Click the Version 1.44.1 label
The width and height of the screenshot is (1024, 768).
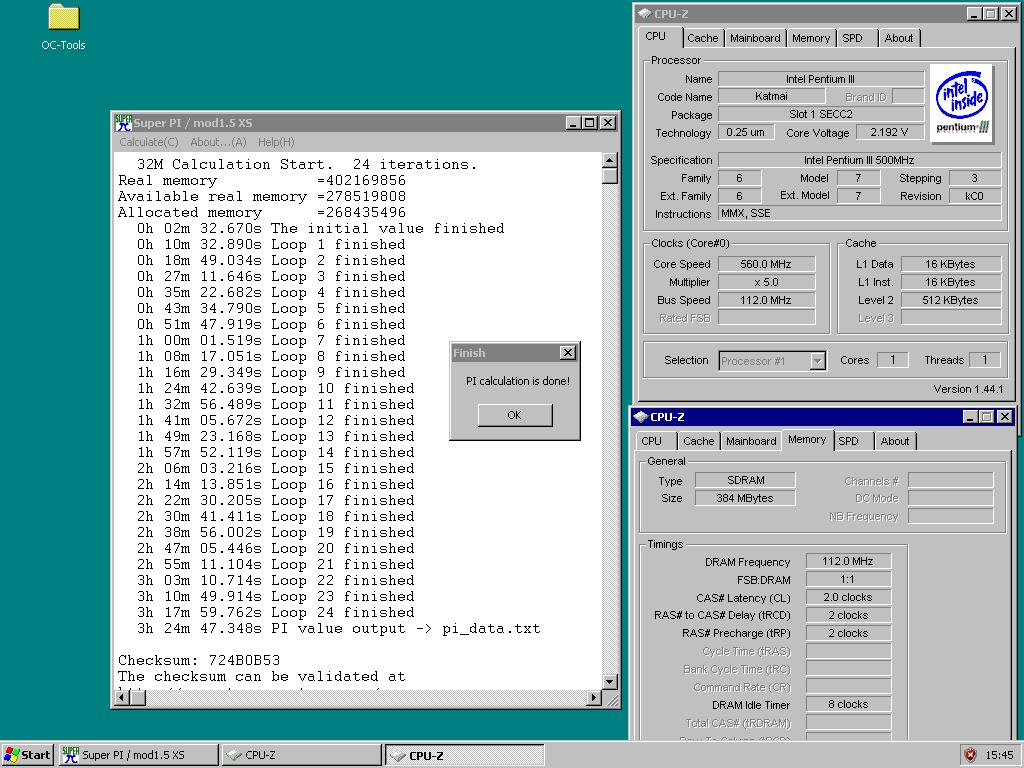tap(968, 389)
